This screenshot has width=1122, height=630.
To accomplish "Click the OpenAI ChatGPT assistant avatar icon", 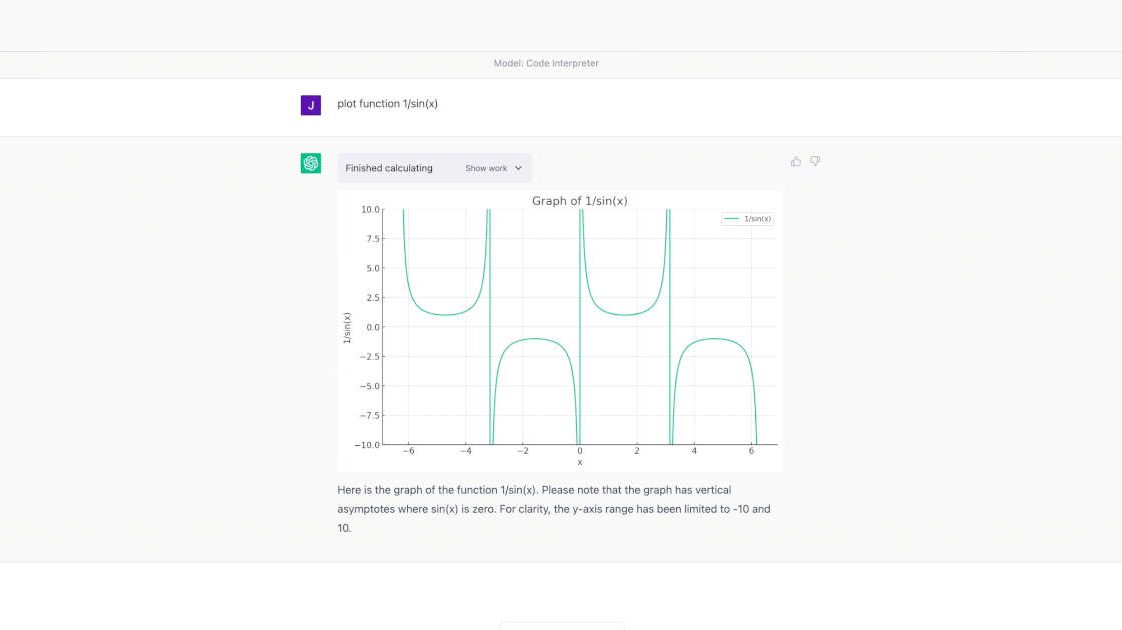I will (x=310, y=161).
